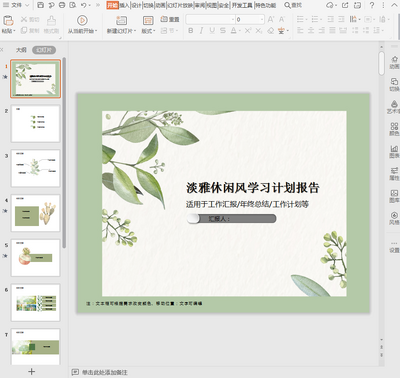
Task: Select slide 6 thumbnail
Action: click(36, 302)
